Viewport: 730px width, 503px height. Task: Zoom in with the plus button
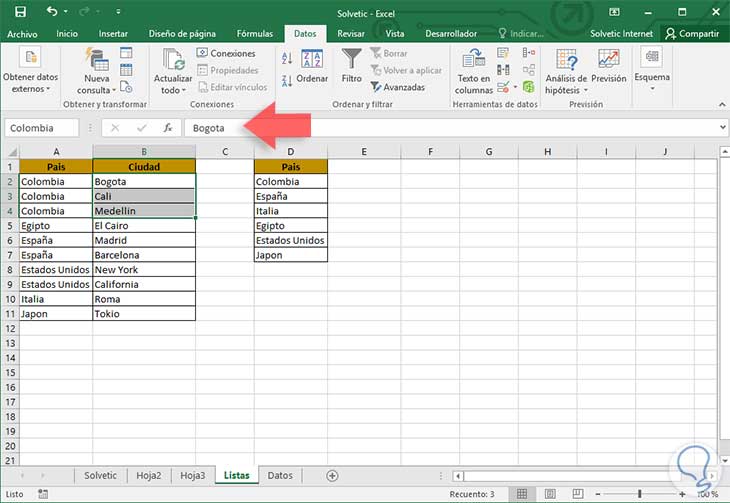682,494
